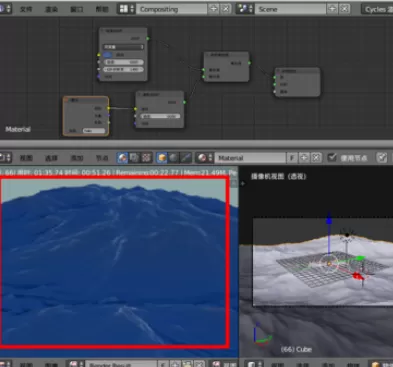This screenshot has height=367, width=393.
Task: Select the shader nodes tree type icon
Action: (x=123, y=158)
